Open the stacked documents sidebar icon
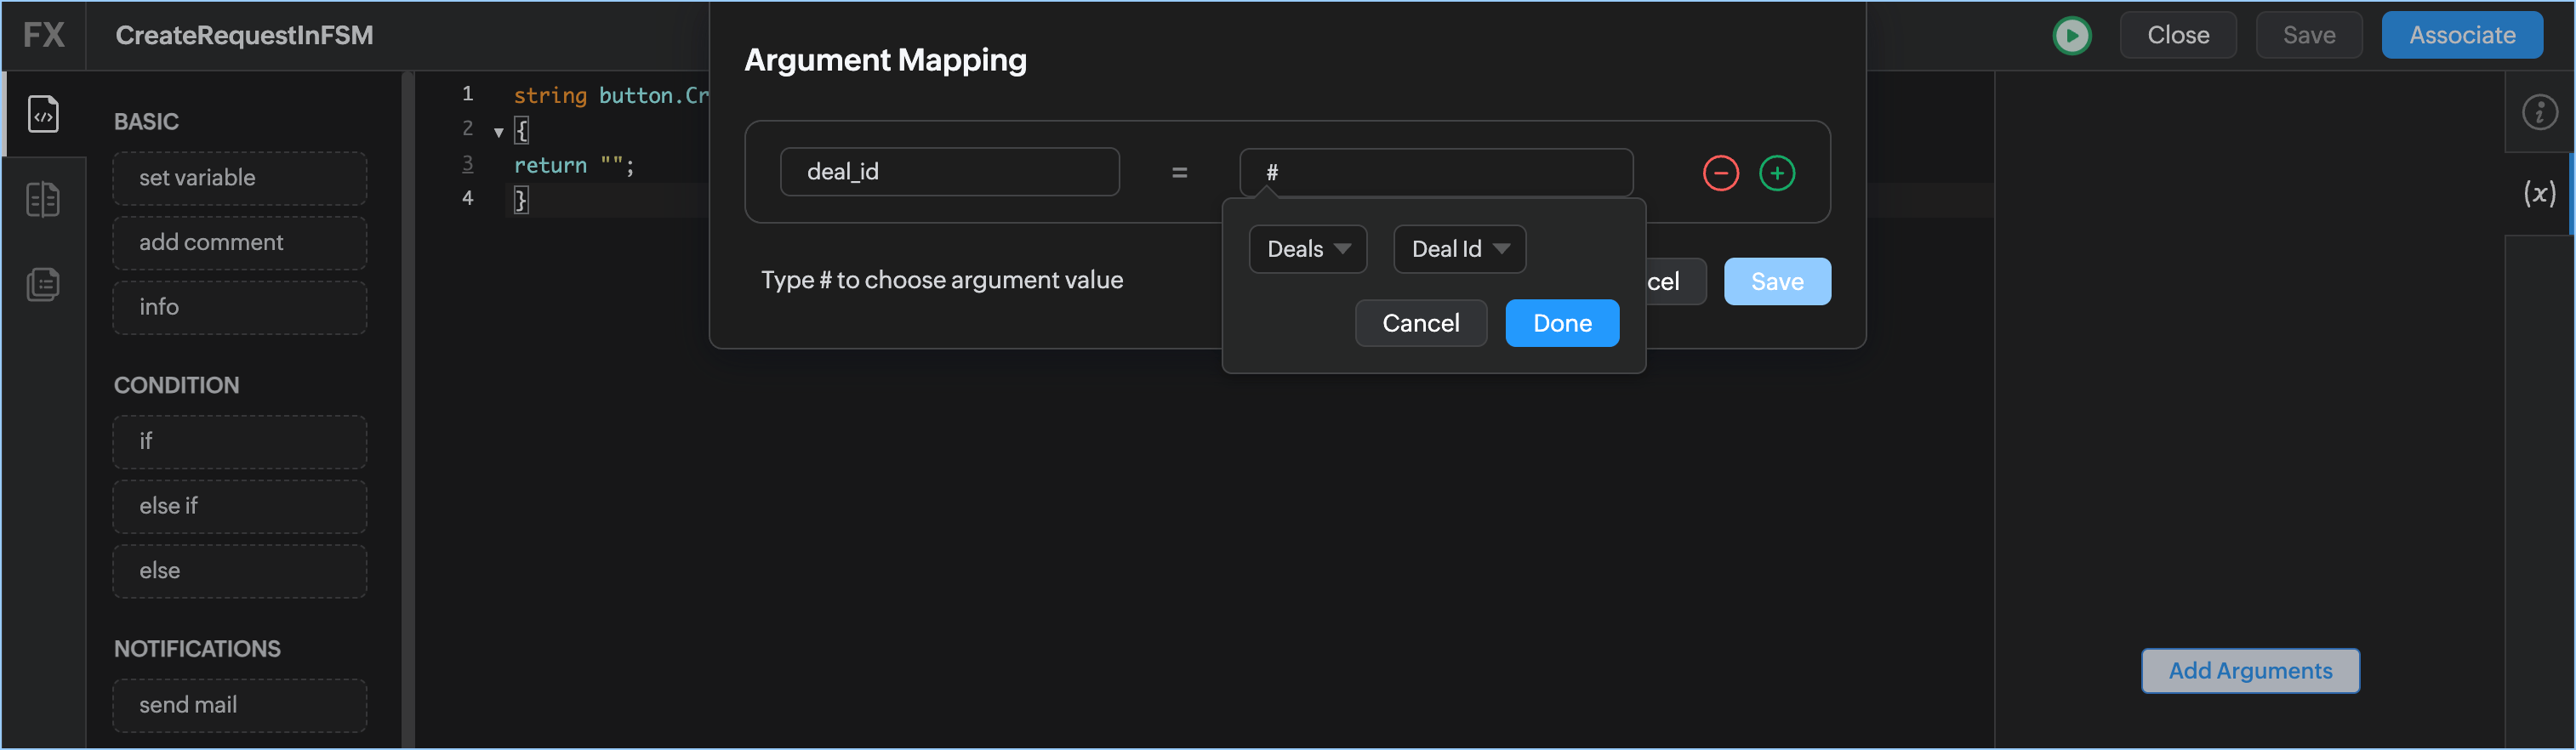The height and width of the screenshot is (750, 2576). [43, 285]
